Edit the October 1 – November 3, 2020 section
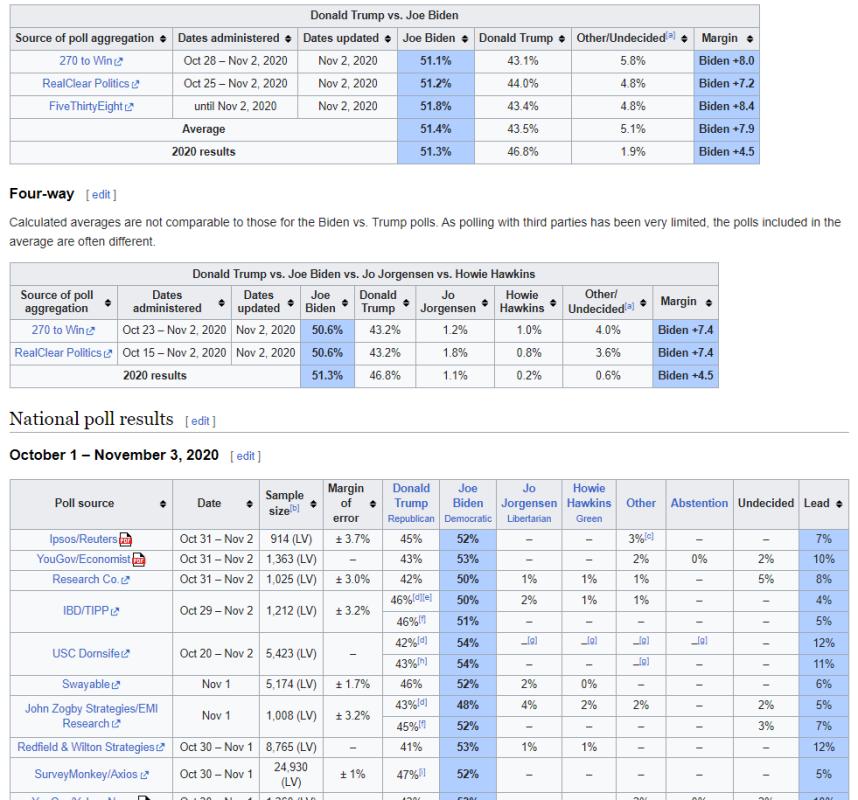The height and width of the screenshot is (800, 858). (246, 456)
